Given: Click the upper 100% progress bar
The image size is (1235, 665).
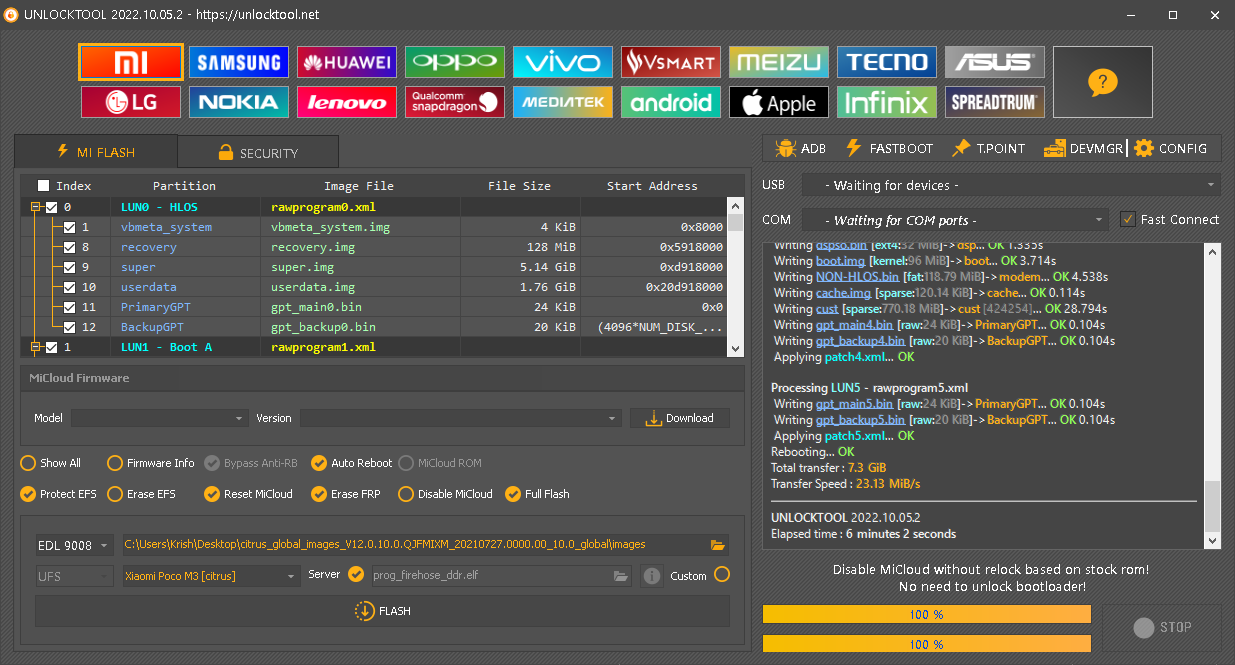Looking at the screenshot, I should [927, 615].
